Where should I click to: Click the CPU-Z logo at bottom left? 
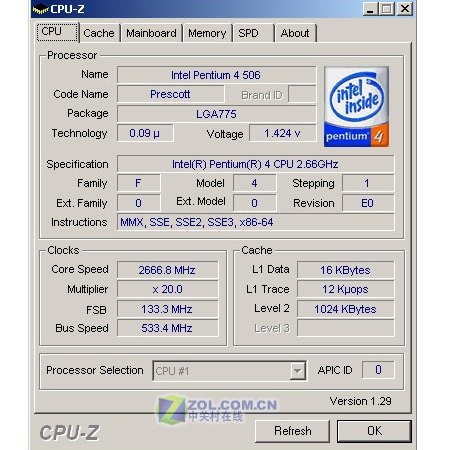[x=69, y=433]
